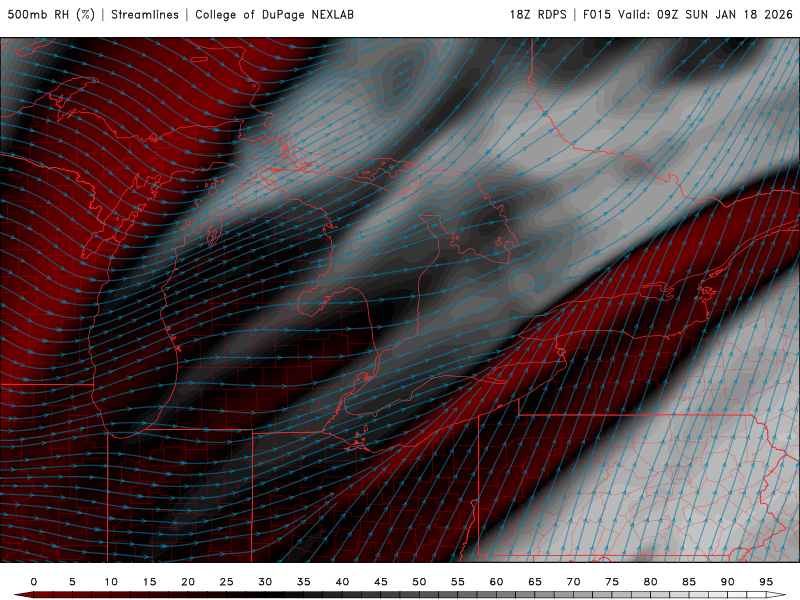Pick the '65' color scale label
This screenshot has width=800, height=600.
[x=535, y=582]
